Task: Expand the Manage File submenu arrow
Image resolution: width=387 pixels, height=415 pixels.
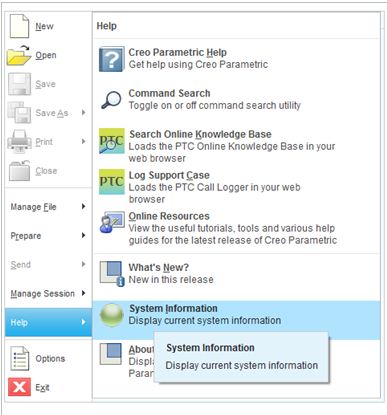Action: [x=83, y=206]
